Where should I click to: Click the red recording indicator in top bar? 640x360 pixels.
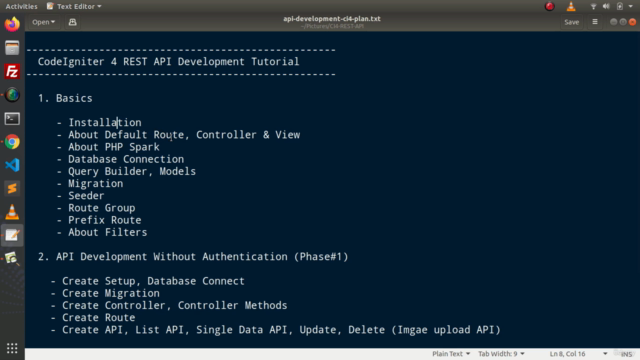click(550, 6)
